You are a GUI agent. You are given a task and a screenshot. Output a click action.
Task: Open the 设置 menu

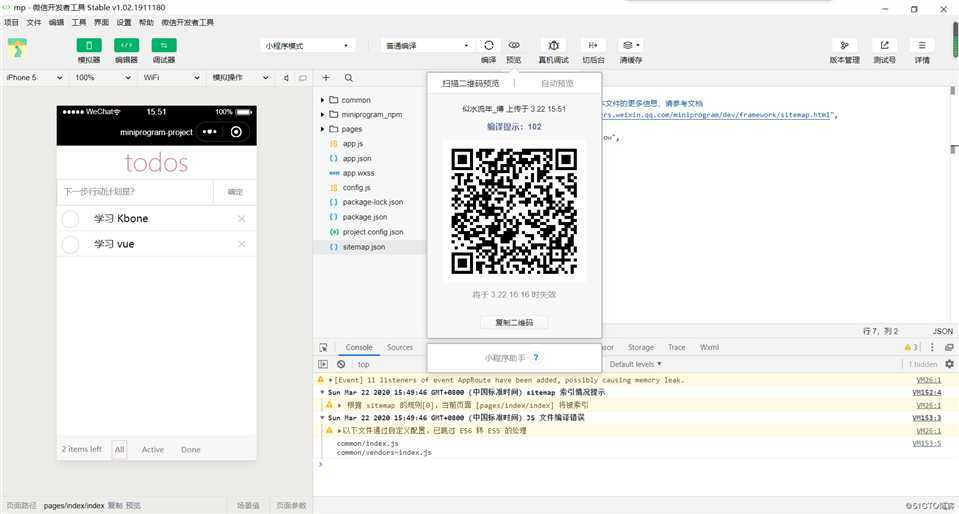pyautogui.click(x=124, y=23)
